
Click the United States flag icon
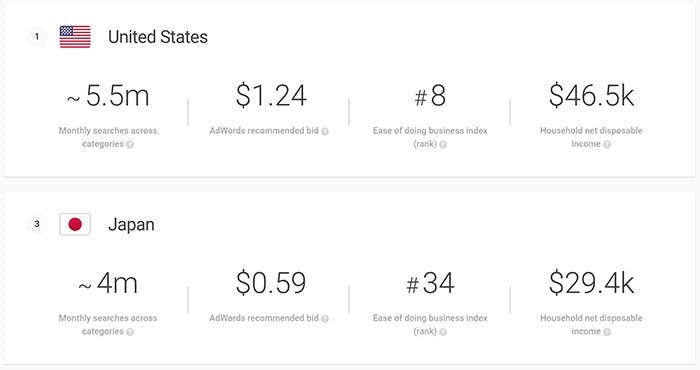pyautogui.click(x=75, y=37)
